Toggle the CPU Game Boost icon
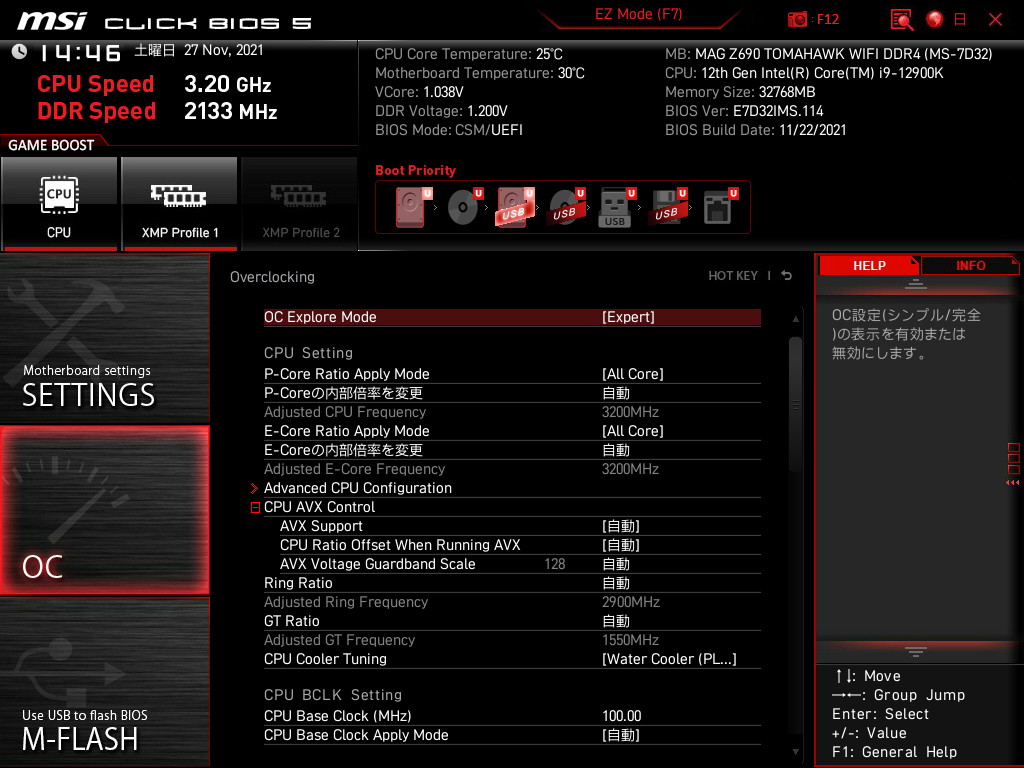Screen dimensions: 1024x768 coord(59,204)
